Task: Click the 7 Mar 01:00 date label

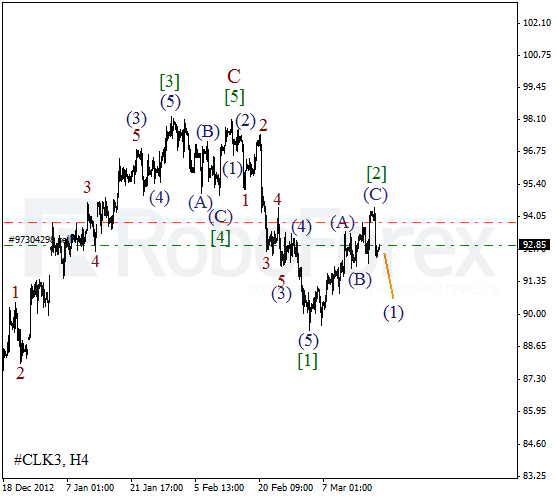Action: 347,488
